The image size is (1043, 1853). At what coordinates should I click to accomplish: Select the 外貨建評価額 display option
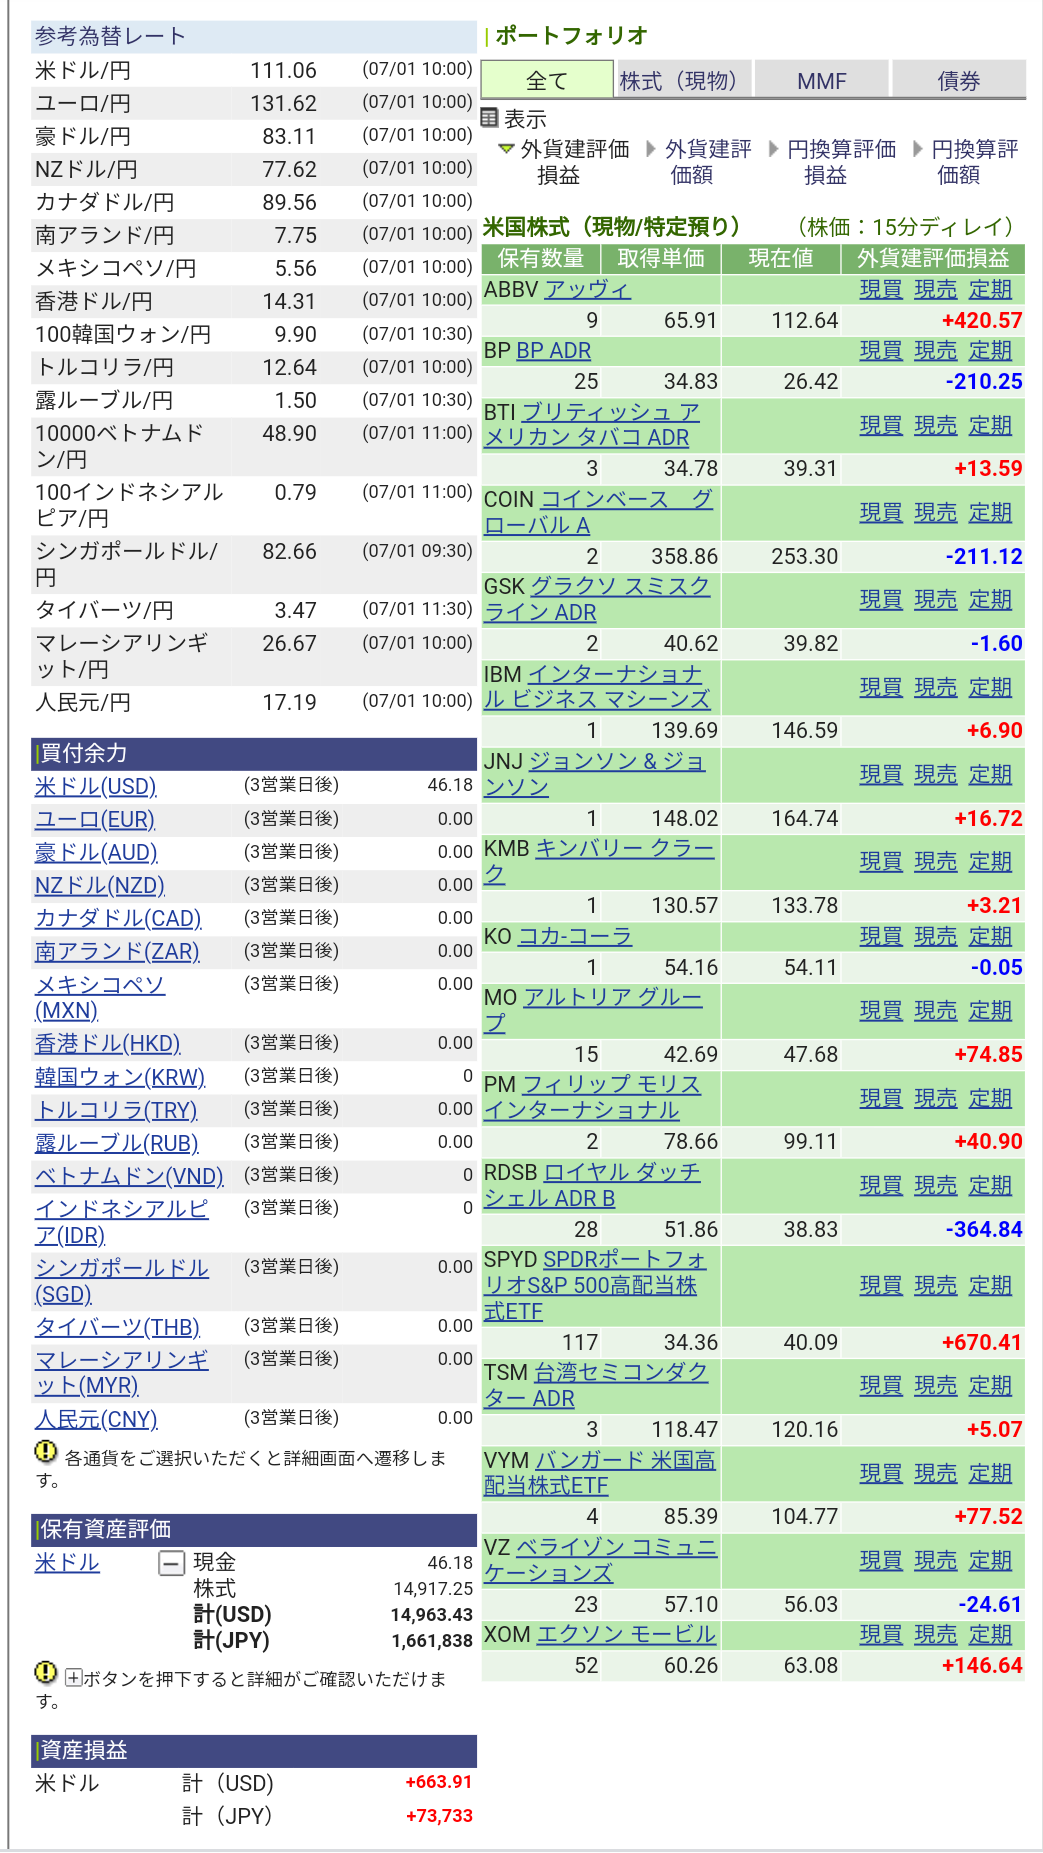(708, 162)
